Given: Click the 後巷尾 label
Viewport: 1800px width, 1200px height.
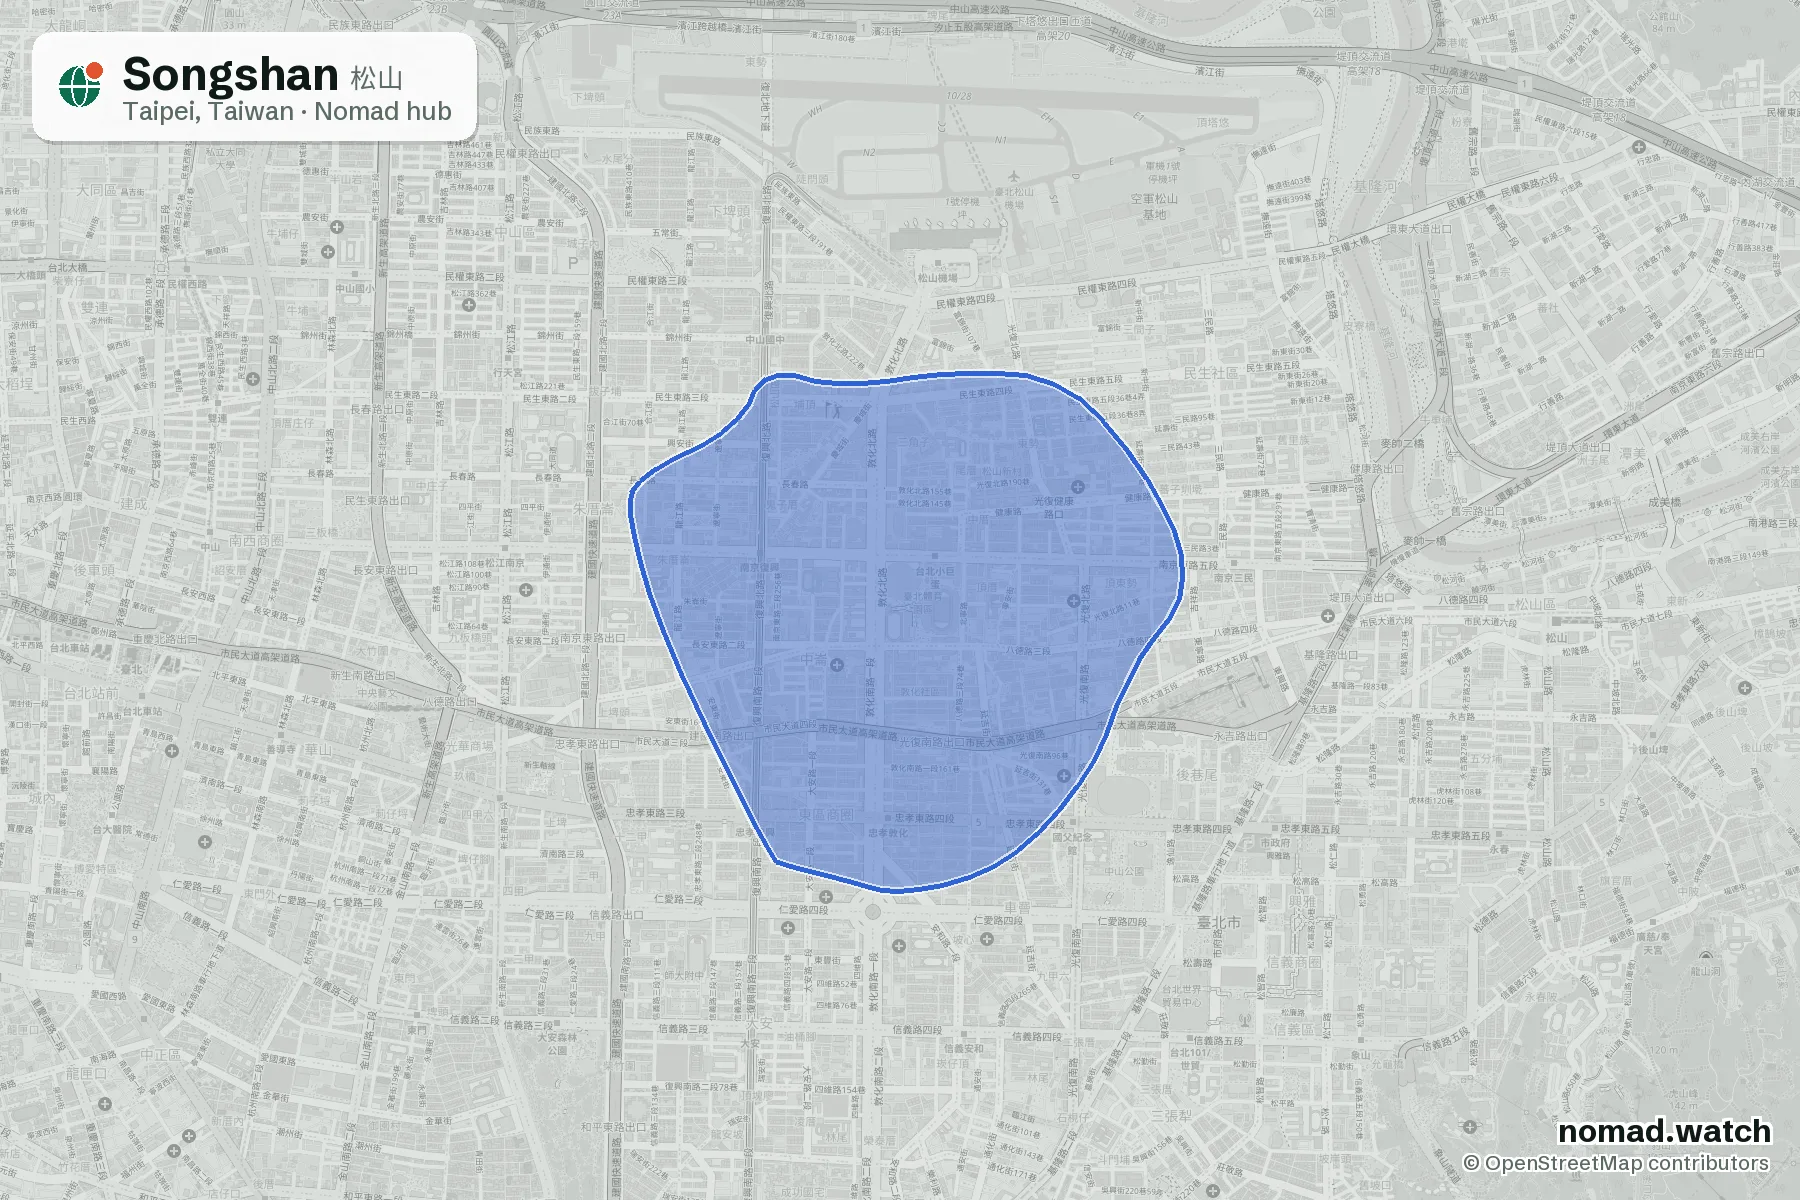Looking at the screenshot, I should [x=1196, y=774].
